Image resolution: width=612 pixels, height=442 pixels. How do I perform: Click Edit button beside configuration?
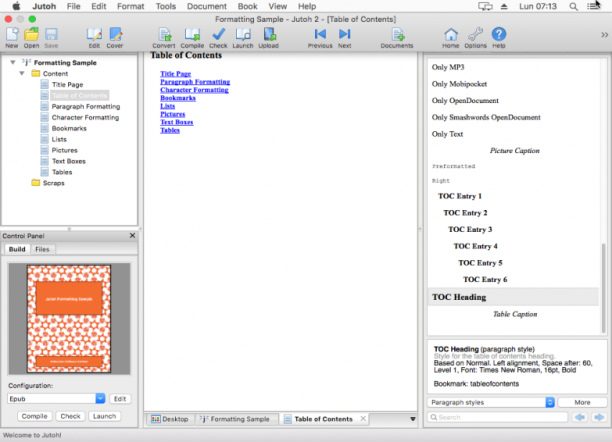(x=120, y=399)
